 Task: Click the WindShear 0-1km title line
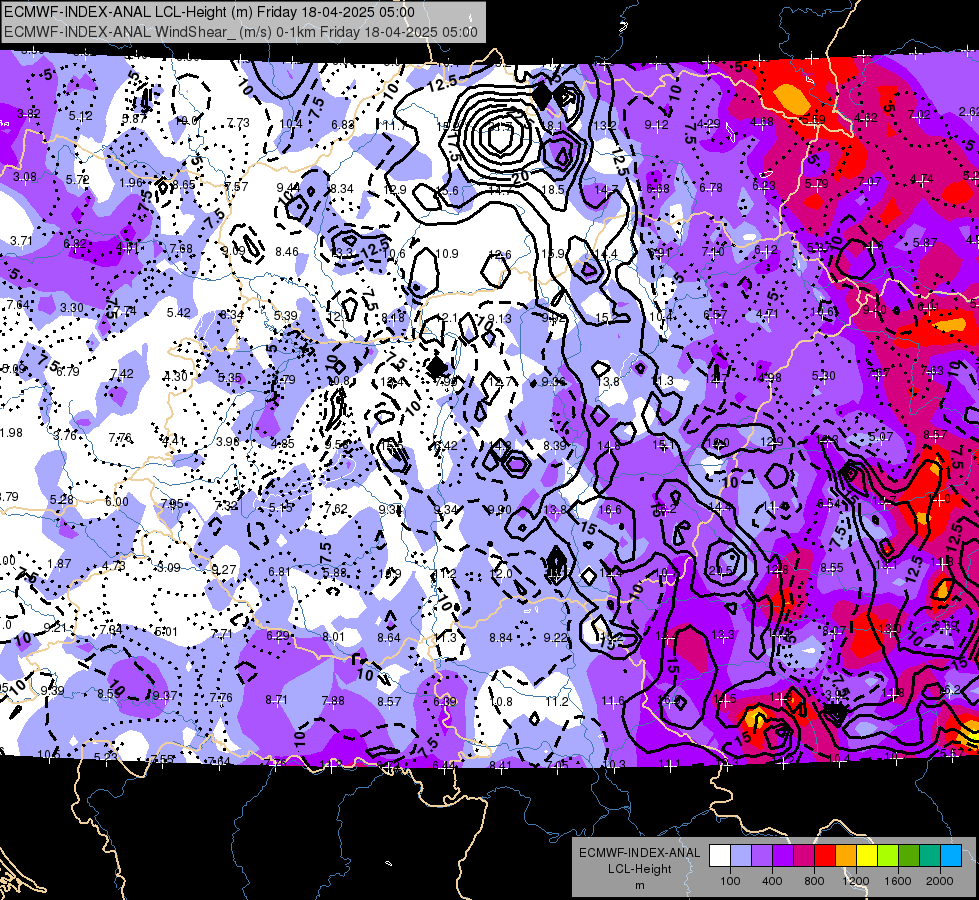pyautogui.click(x=240, y=32)
